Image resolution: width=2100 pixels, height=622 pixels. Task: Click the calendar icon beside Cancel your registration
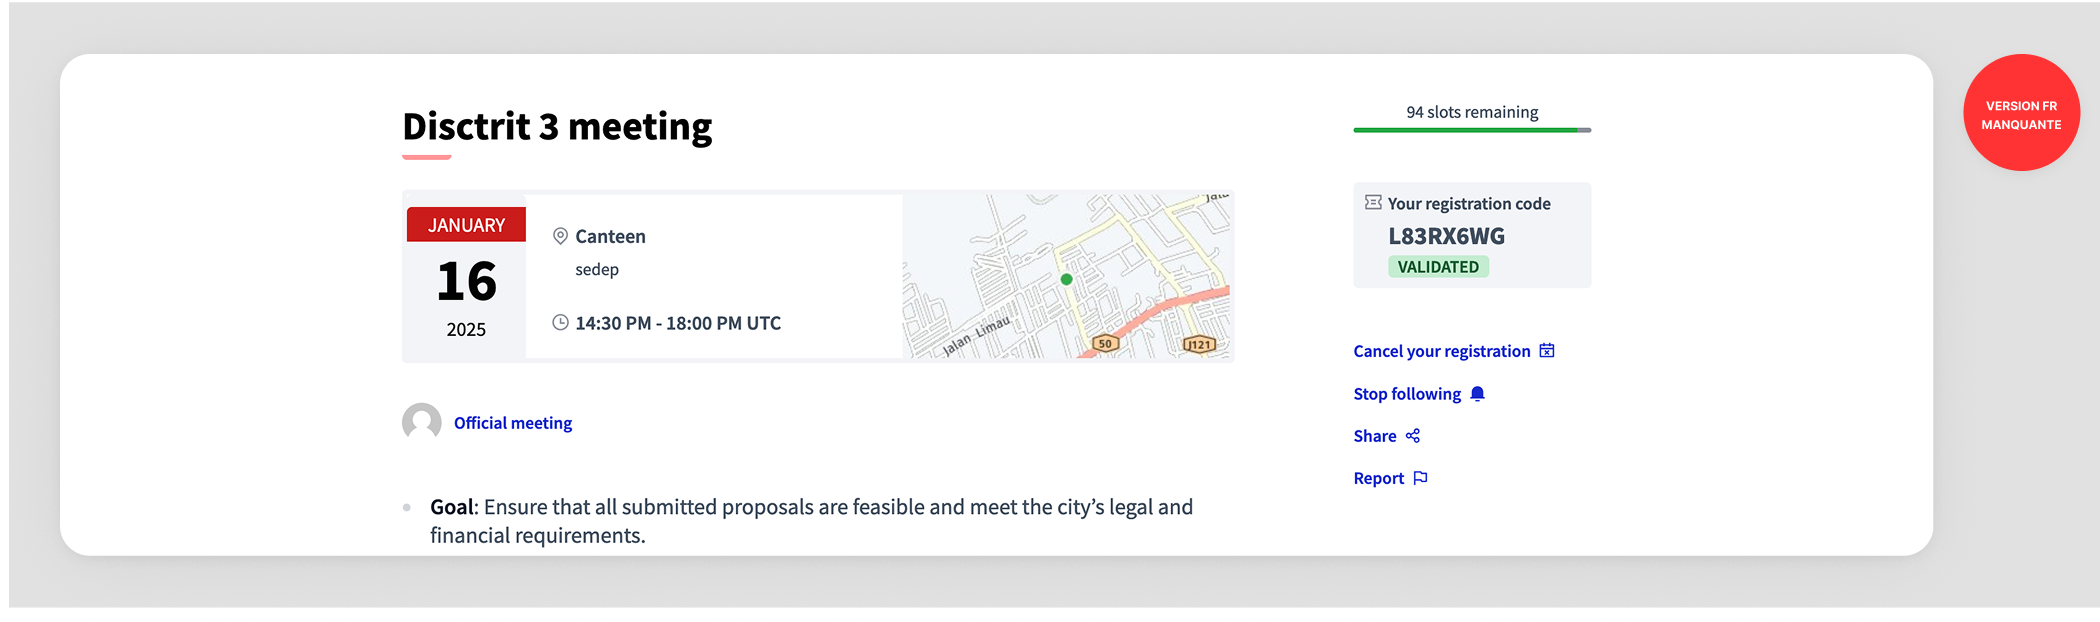tap(1547, 350)
